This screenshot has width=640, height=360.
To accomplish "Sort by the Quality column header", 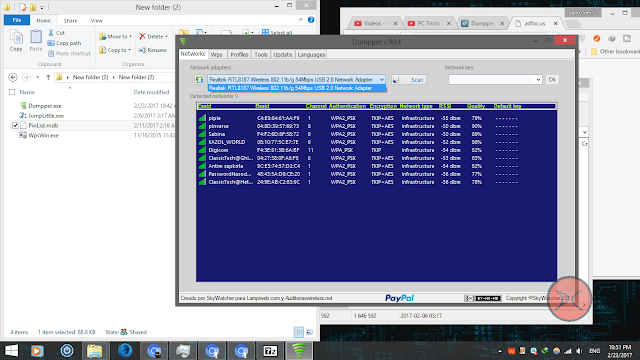I will coord(476,106).
